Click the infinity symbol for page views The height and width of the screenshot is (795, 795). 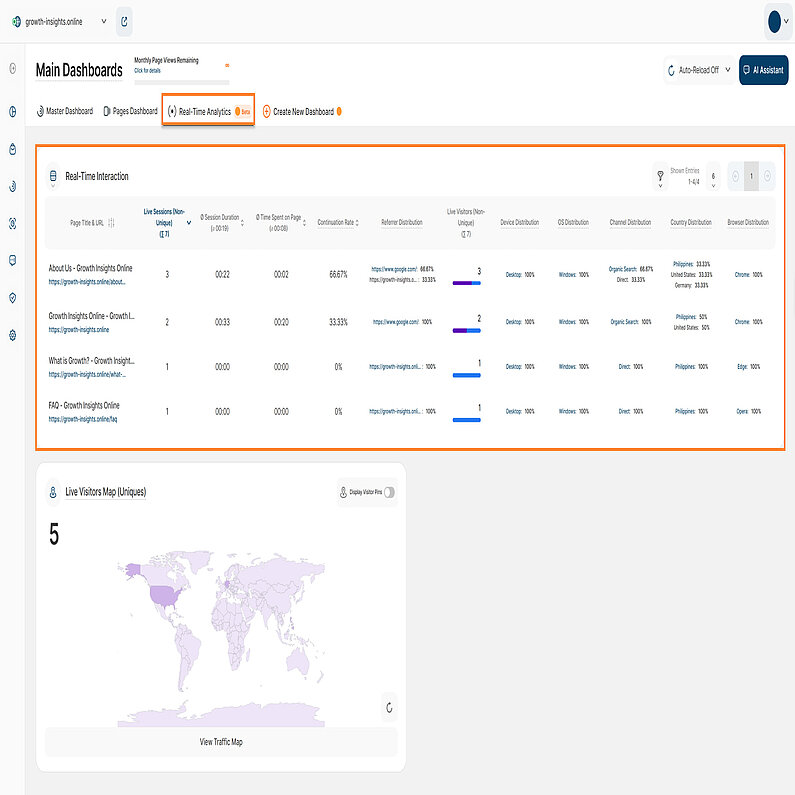click(x=227, y=65)
